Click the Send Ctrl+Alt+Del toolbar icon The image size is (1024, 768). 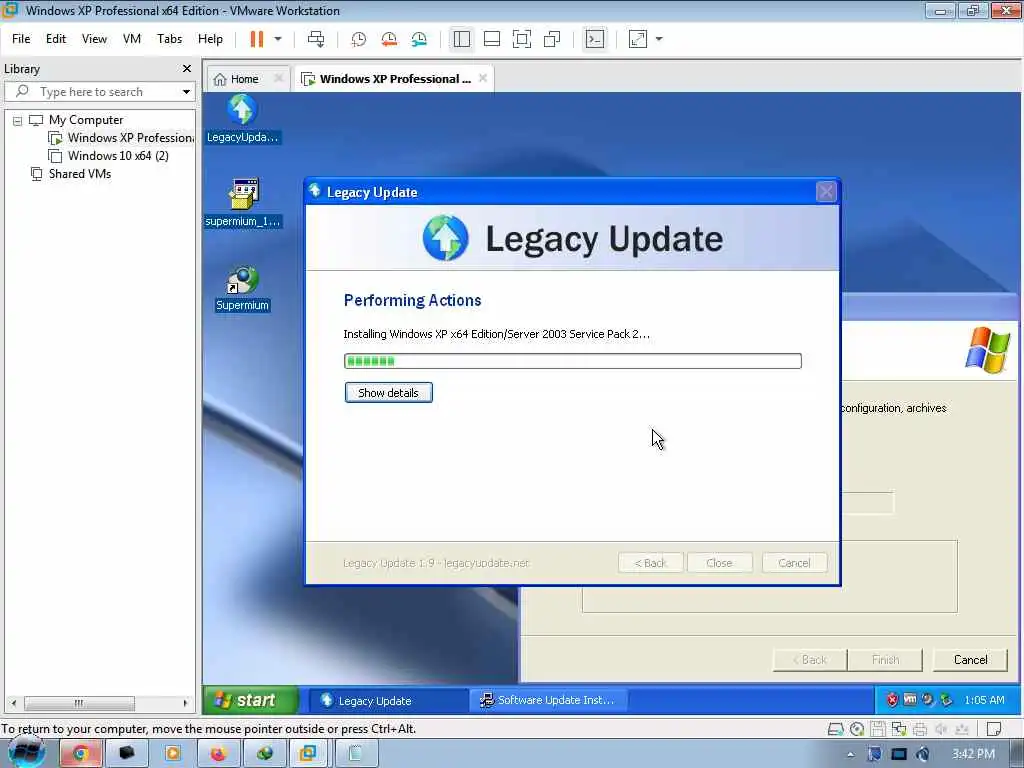pos(316,39)
